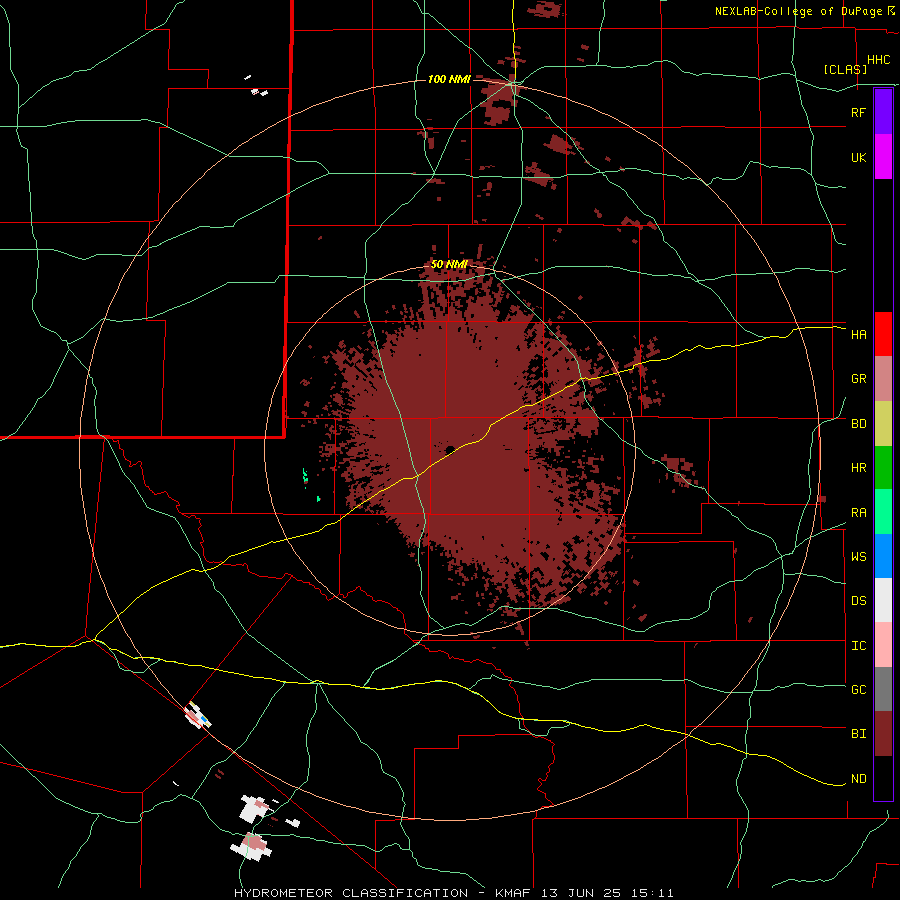Click the '13 JUN 25 15:11' timestamp
Image resolution: width=900 pixels, height=900 pixels.
click(x=608, y=893)
